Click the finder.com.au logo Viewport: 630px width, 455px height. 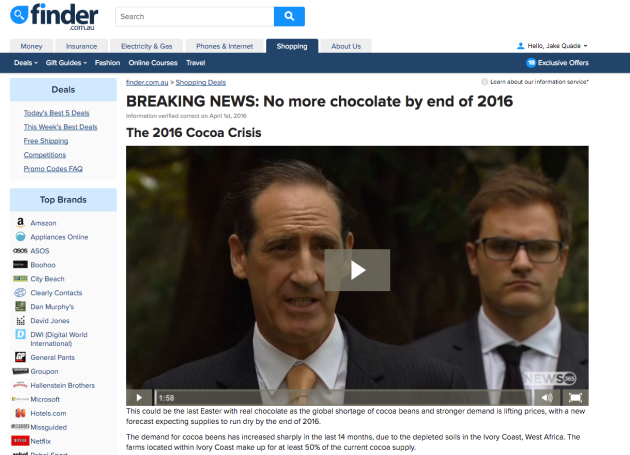(x=54, y=17)
